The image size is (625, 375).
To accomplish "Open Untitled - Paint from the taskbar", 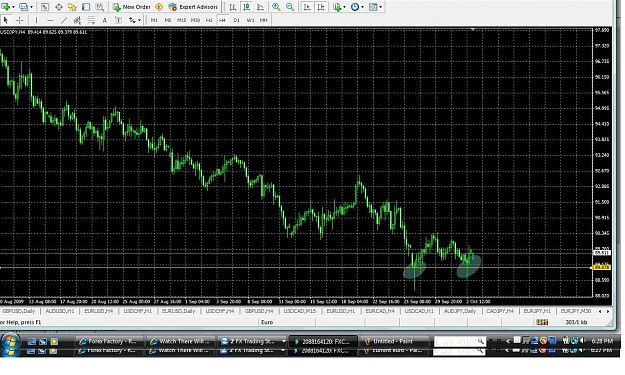I will (x=392, y=341).
